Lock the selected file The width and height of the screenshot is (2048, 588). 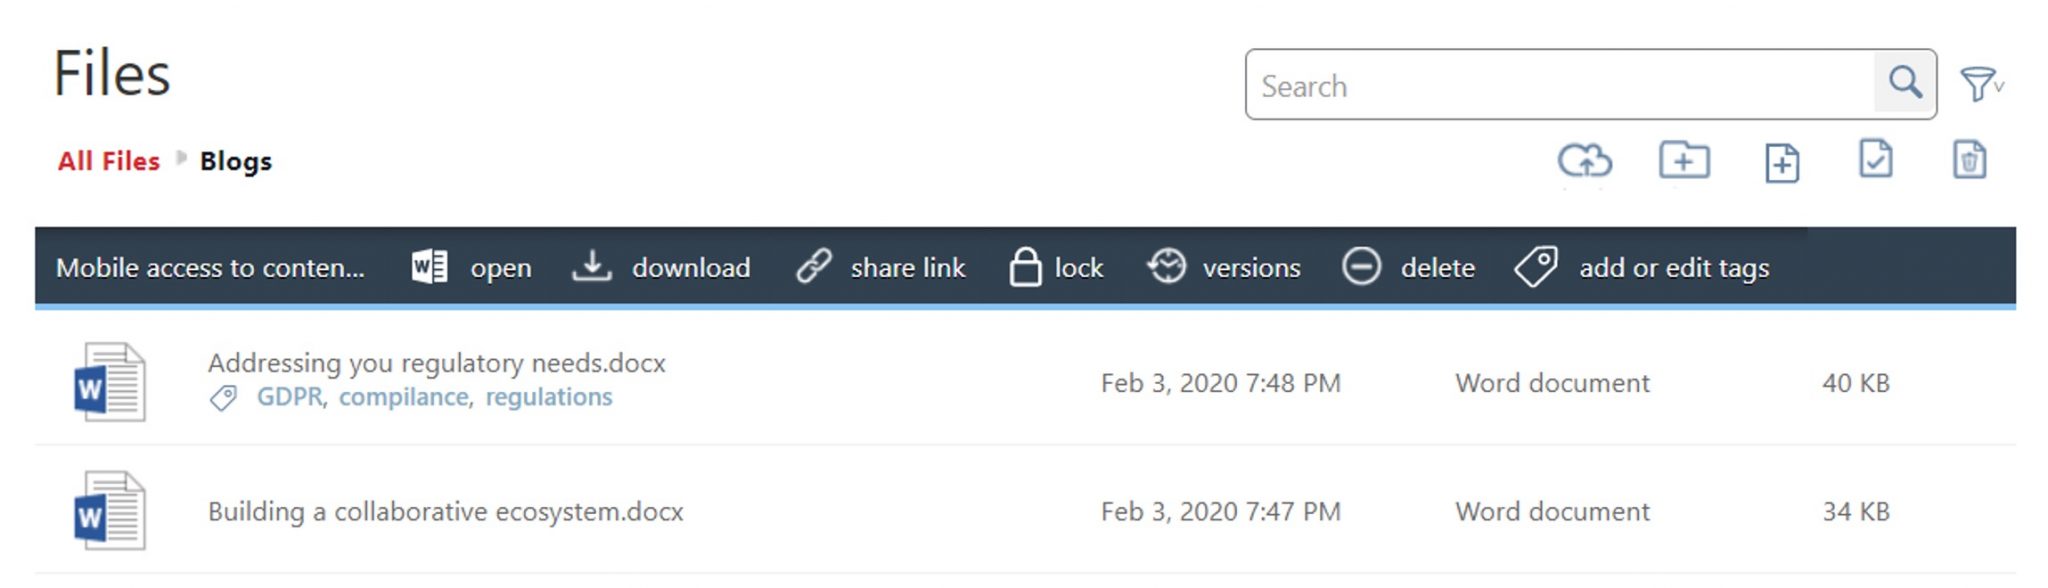click(1056, 267)
